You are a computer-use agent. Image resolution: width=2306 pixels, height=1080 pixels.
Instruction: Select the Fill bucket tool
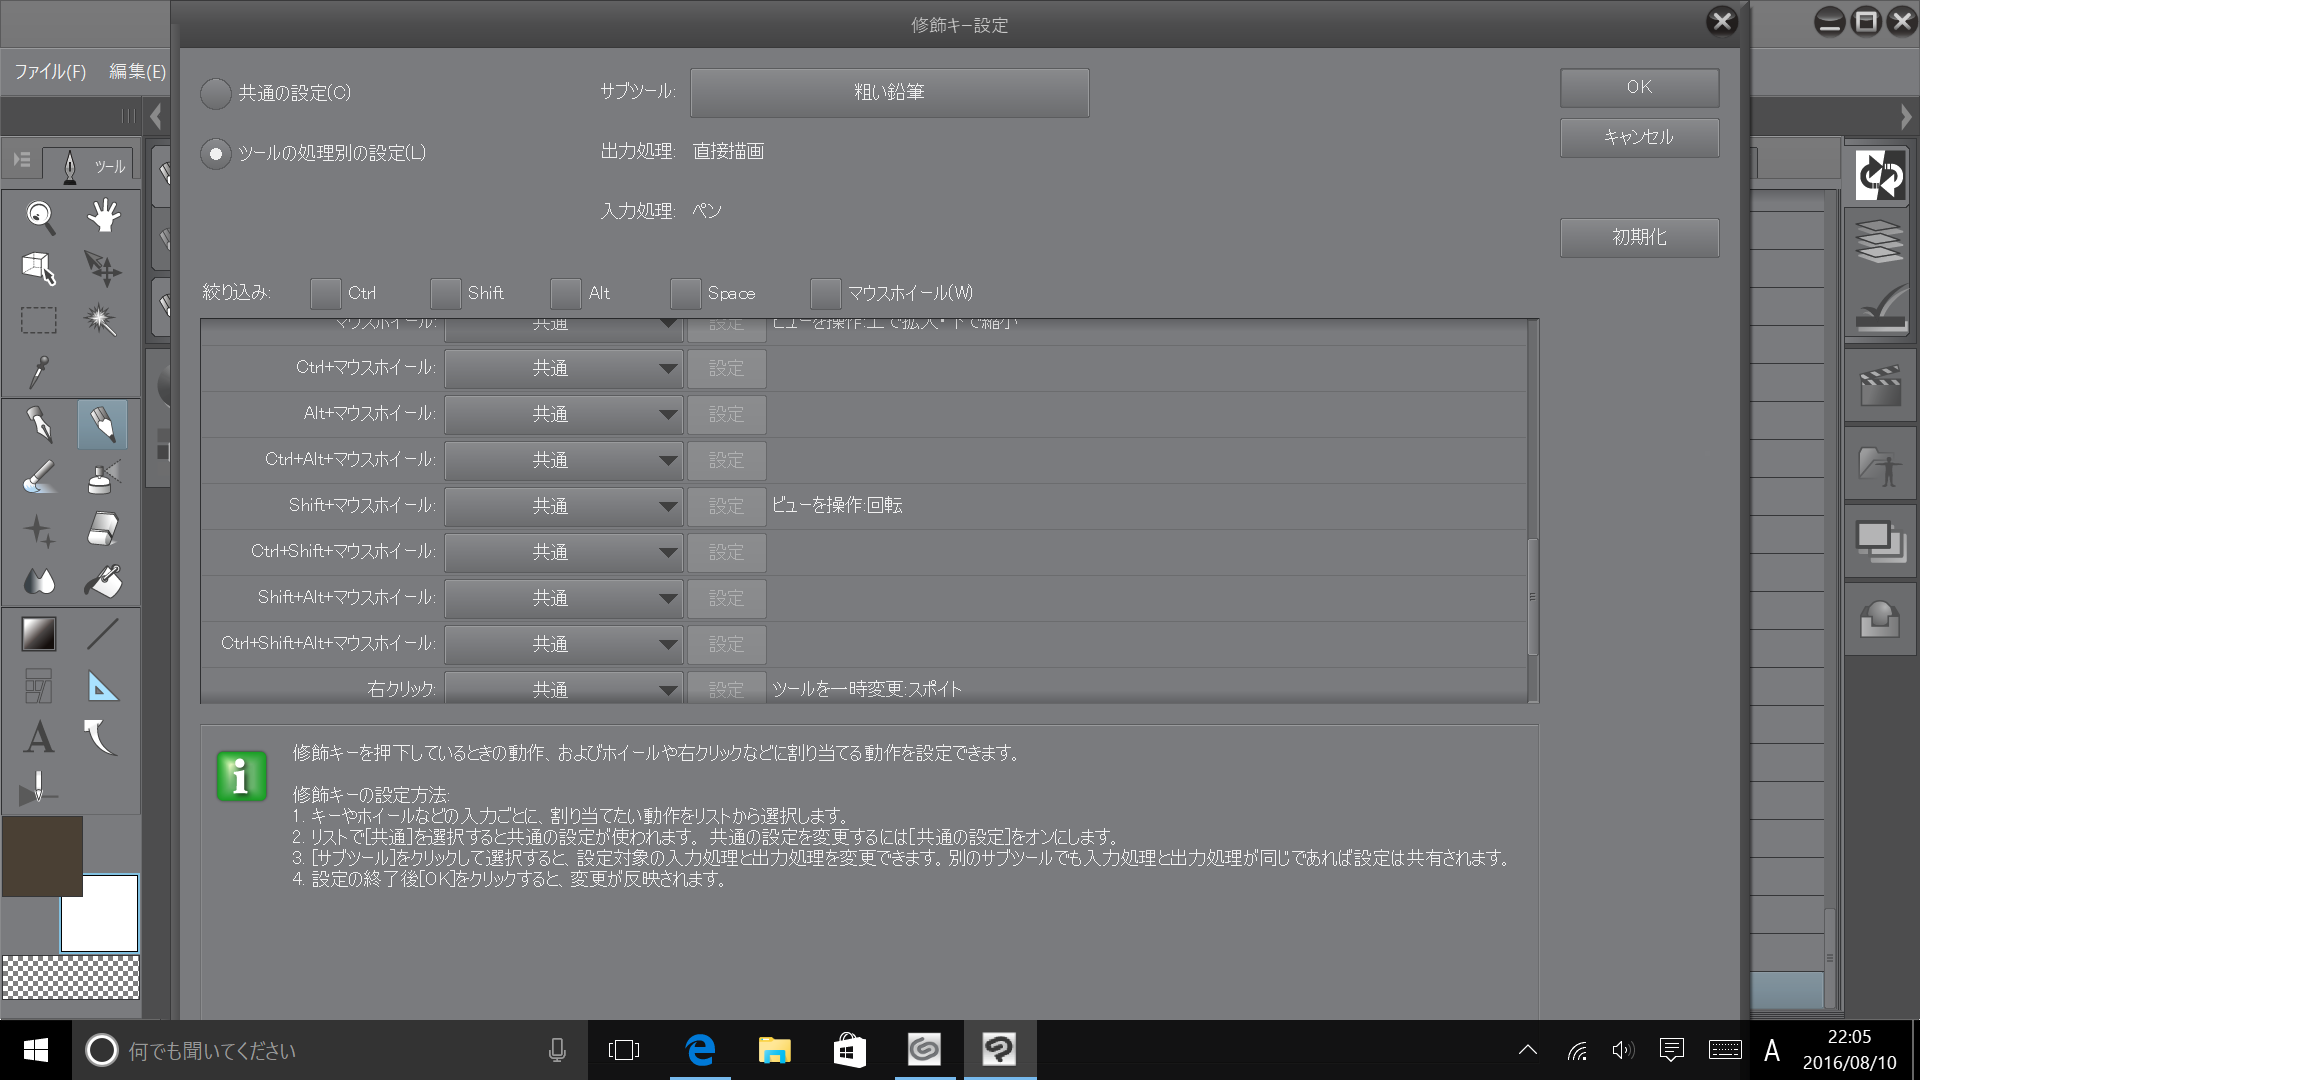click(103, 582)
